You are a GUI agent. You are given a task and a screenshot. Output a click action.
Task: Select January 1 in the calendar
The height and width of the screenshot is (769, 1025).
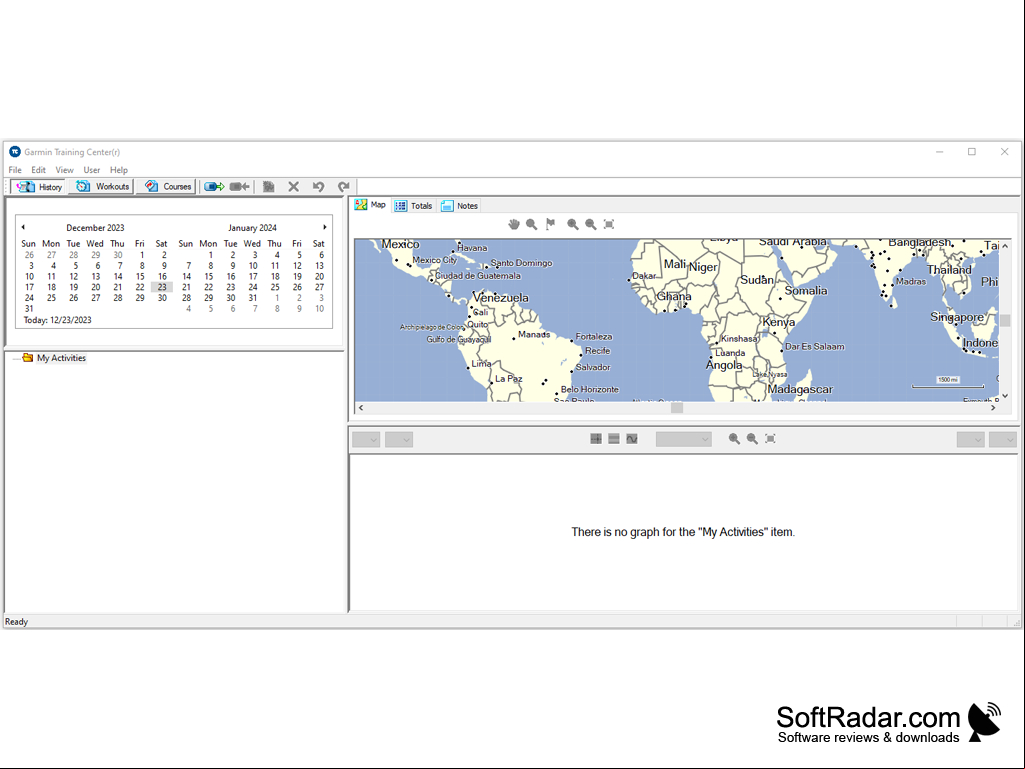click(x=210, y=255)
